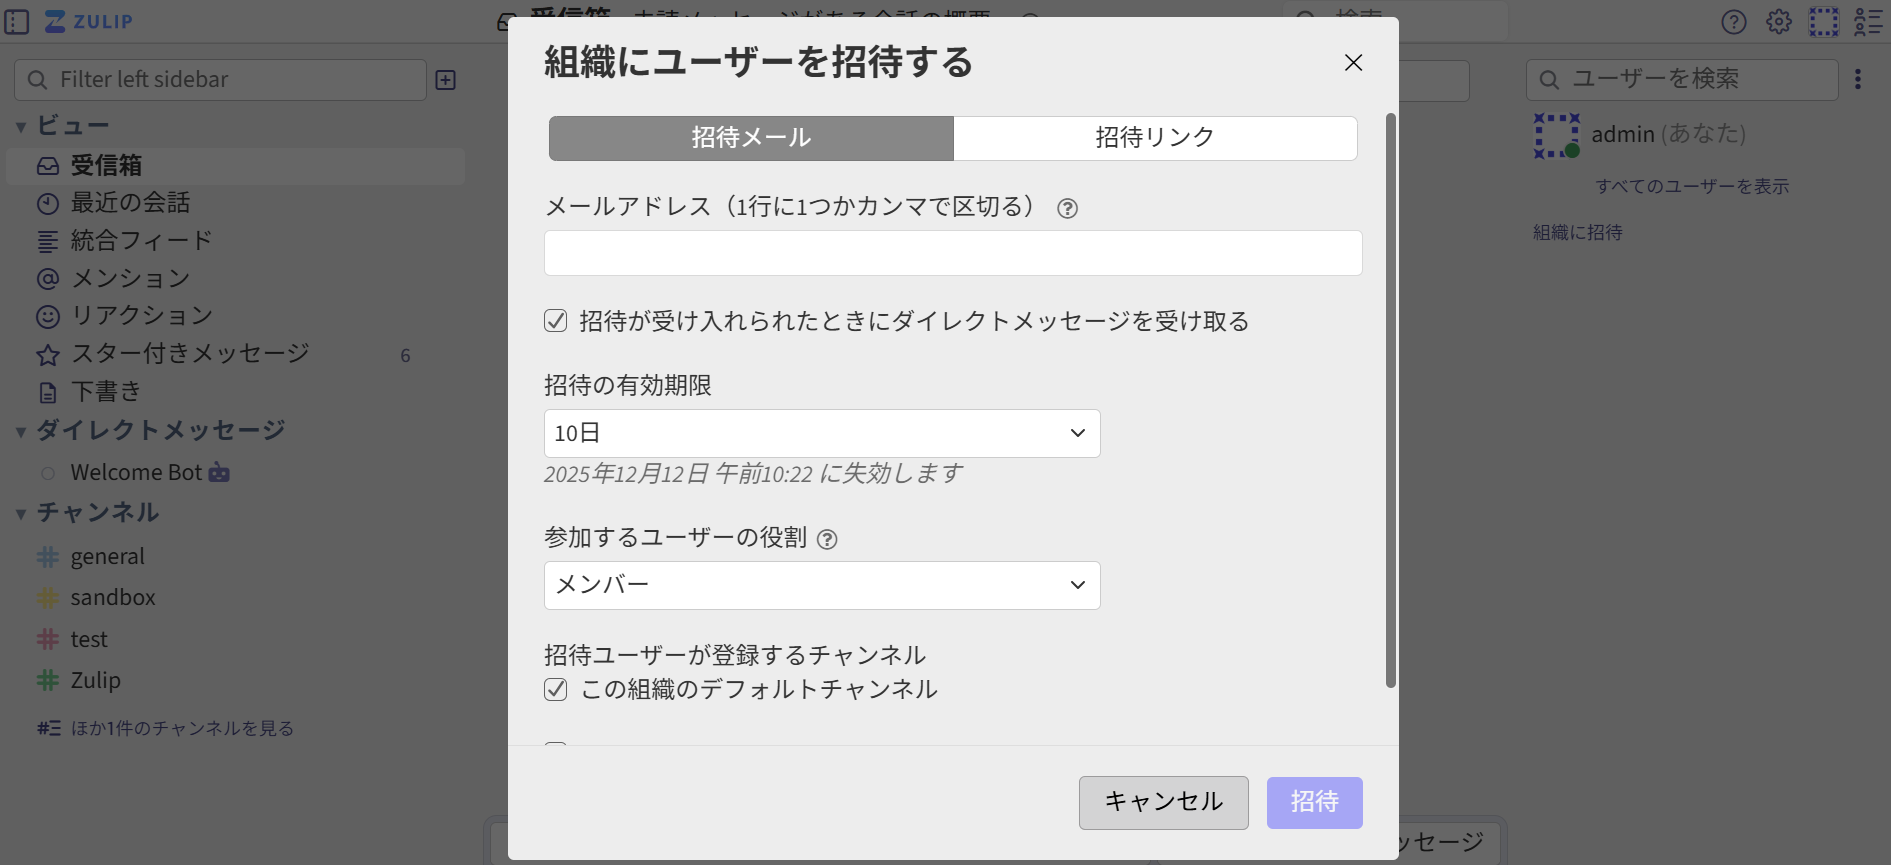
Task: Click the reactions smiley icon
Action: click(47, 315)
